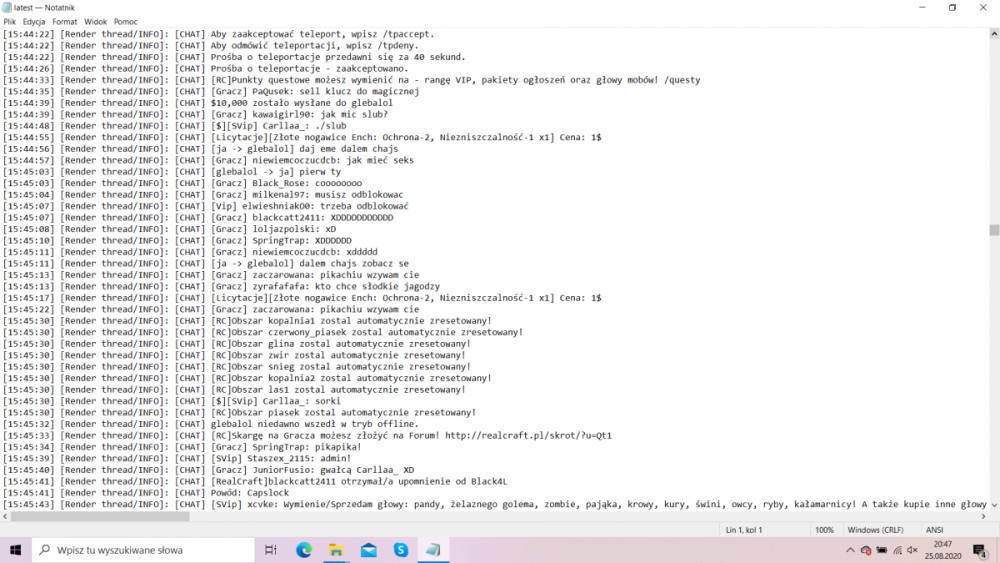Viewport: 1000px width, 563px height.
Task: Click the Notatnik taskbar icon
Action: click(x=433, y=550)
